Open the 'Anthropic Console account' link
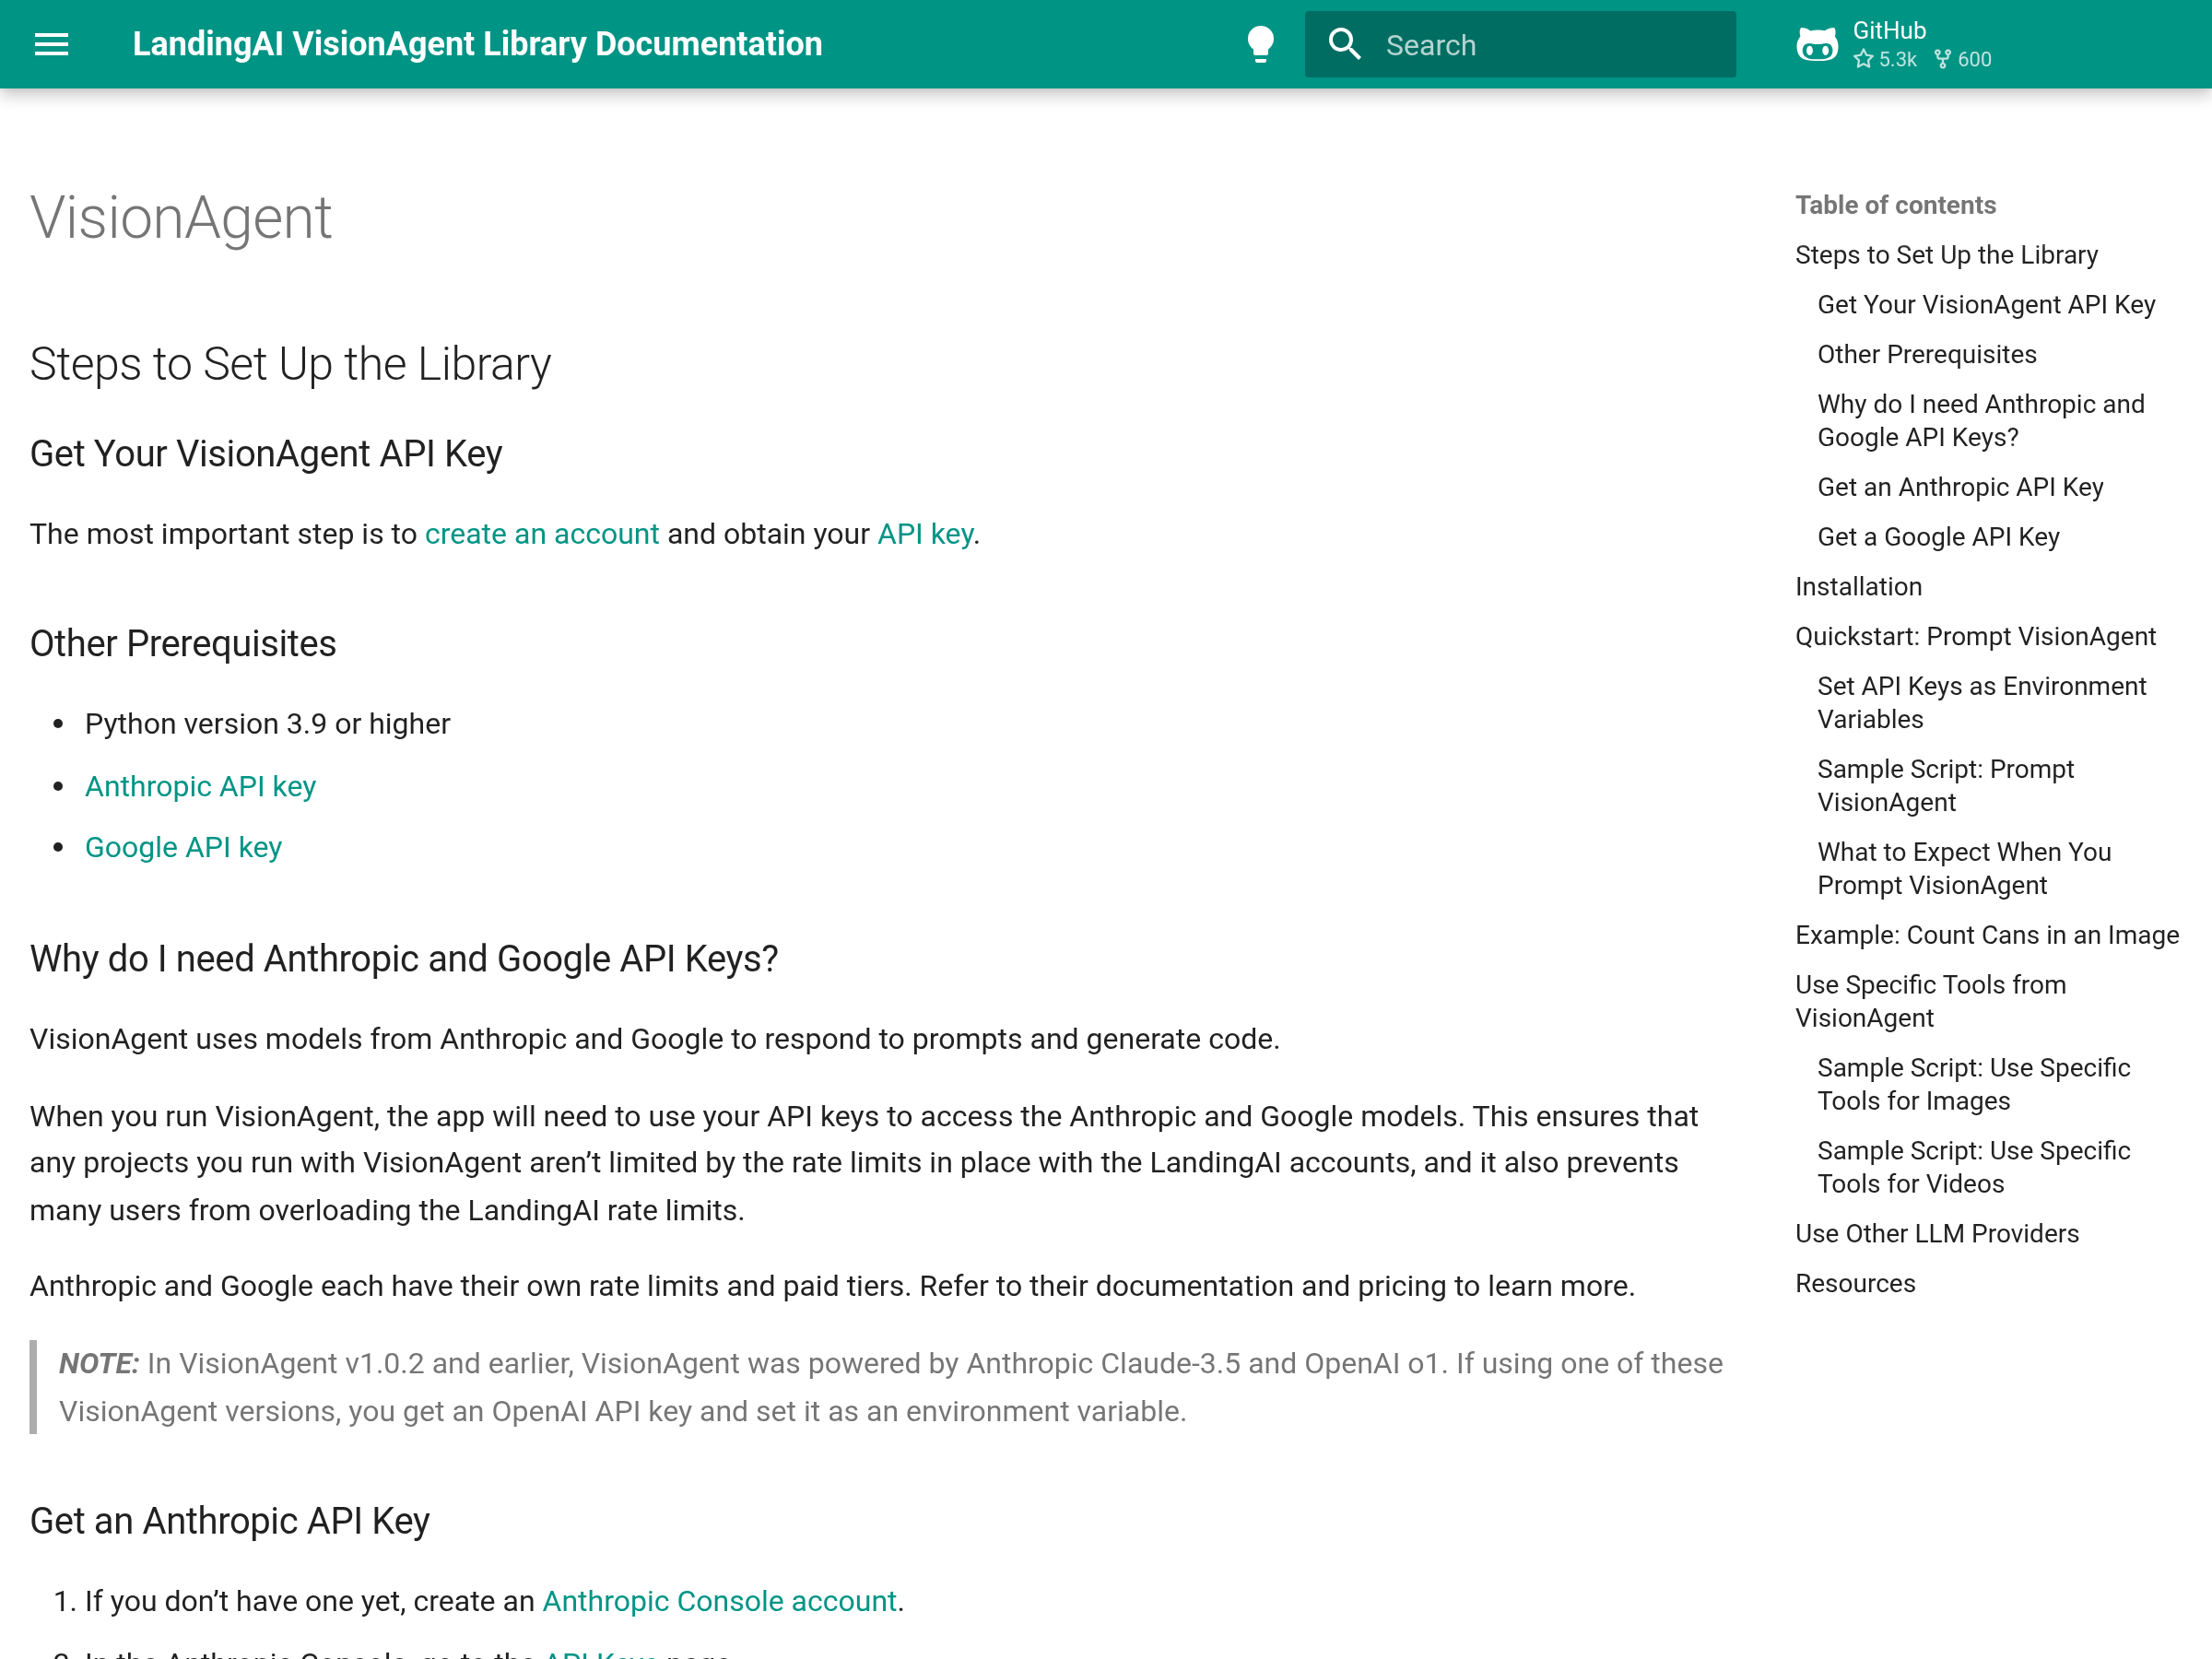The width and height of the screenshot is (2212, 1659). [x=719, y=1601]
